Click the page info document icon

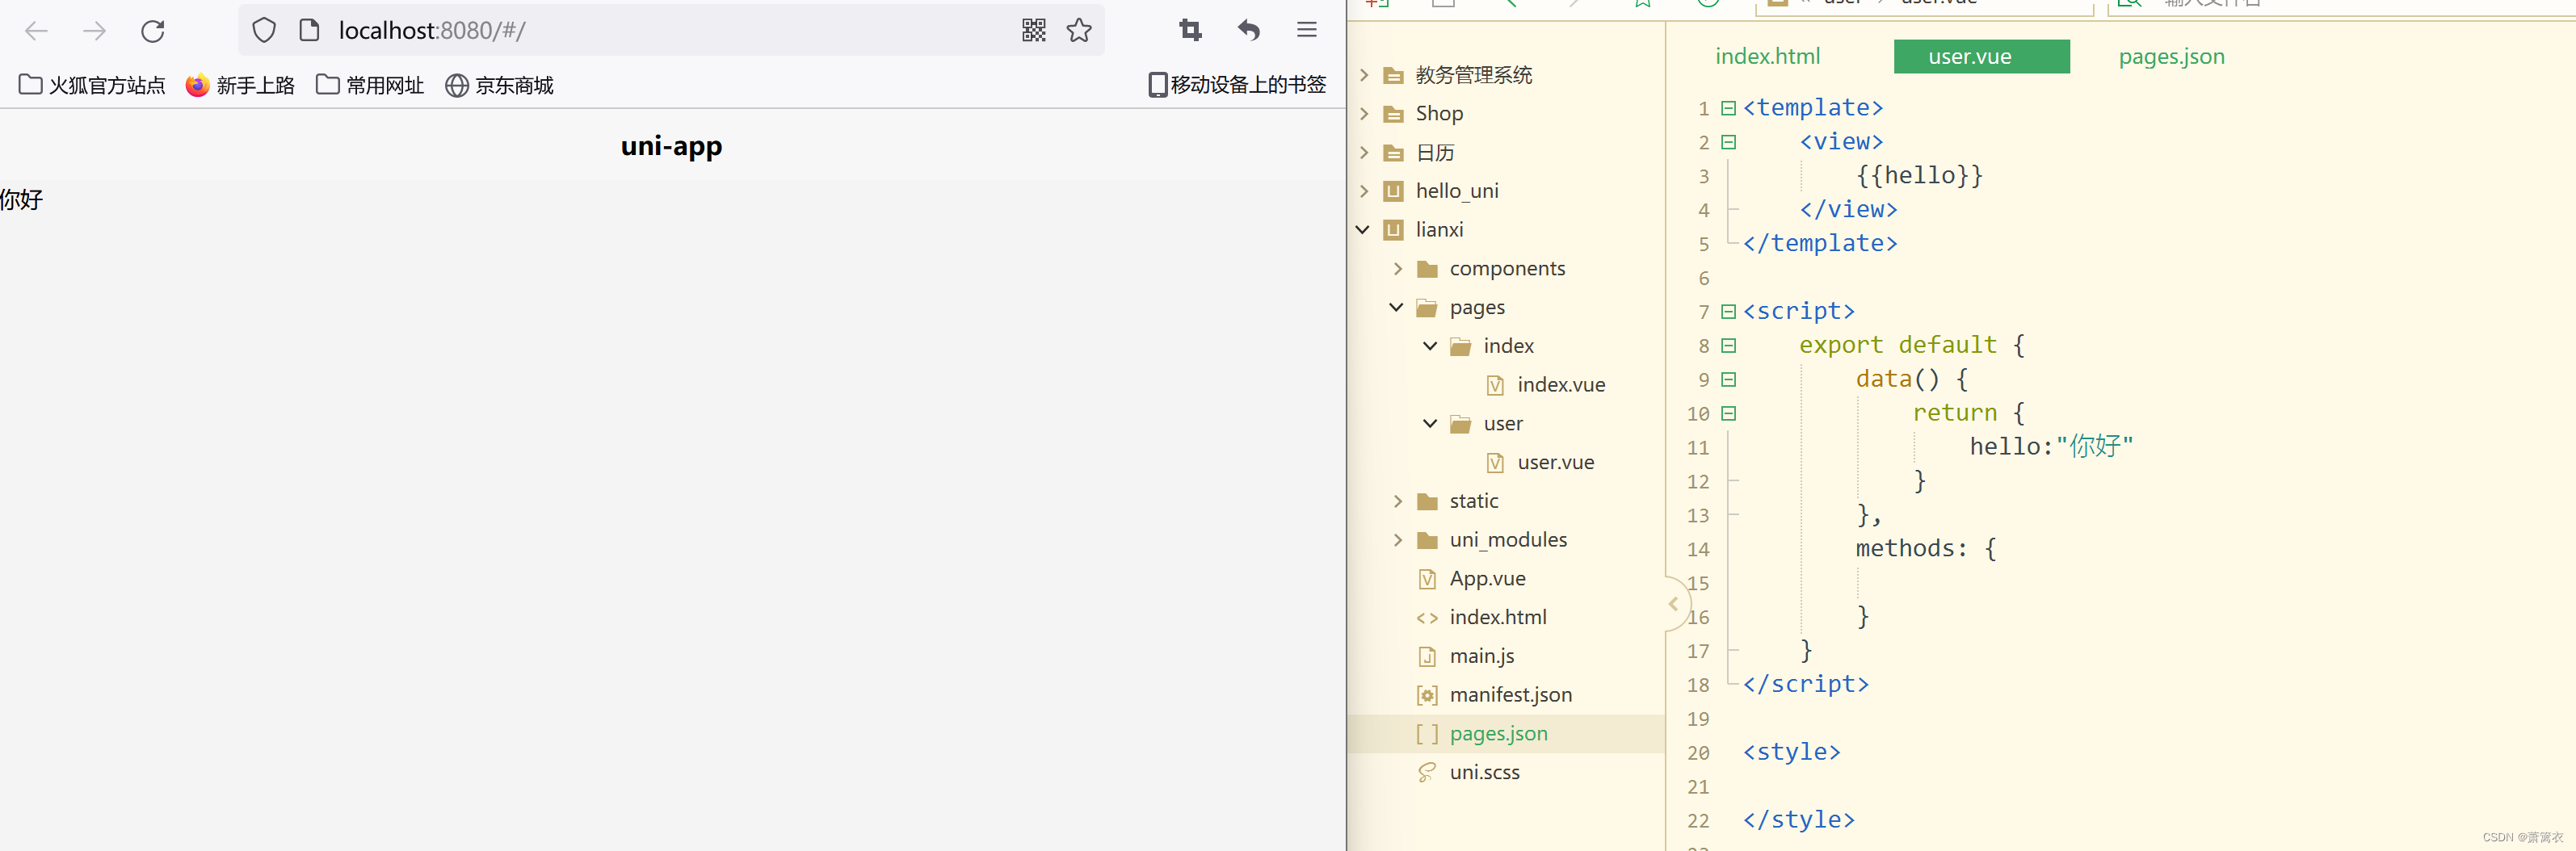click(x=310, y=30)
